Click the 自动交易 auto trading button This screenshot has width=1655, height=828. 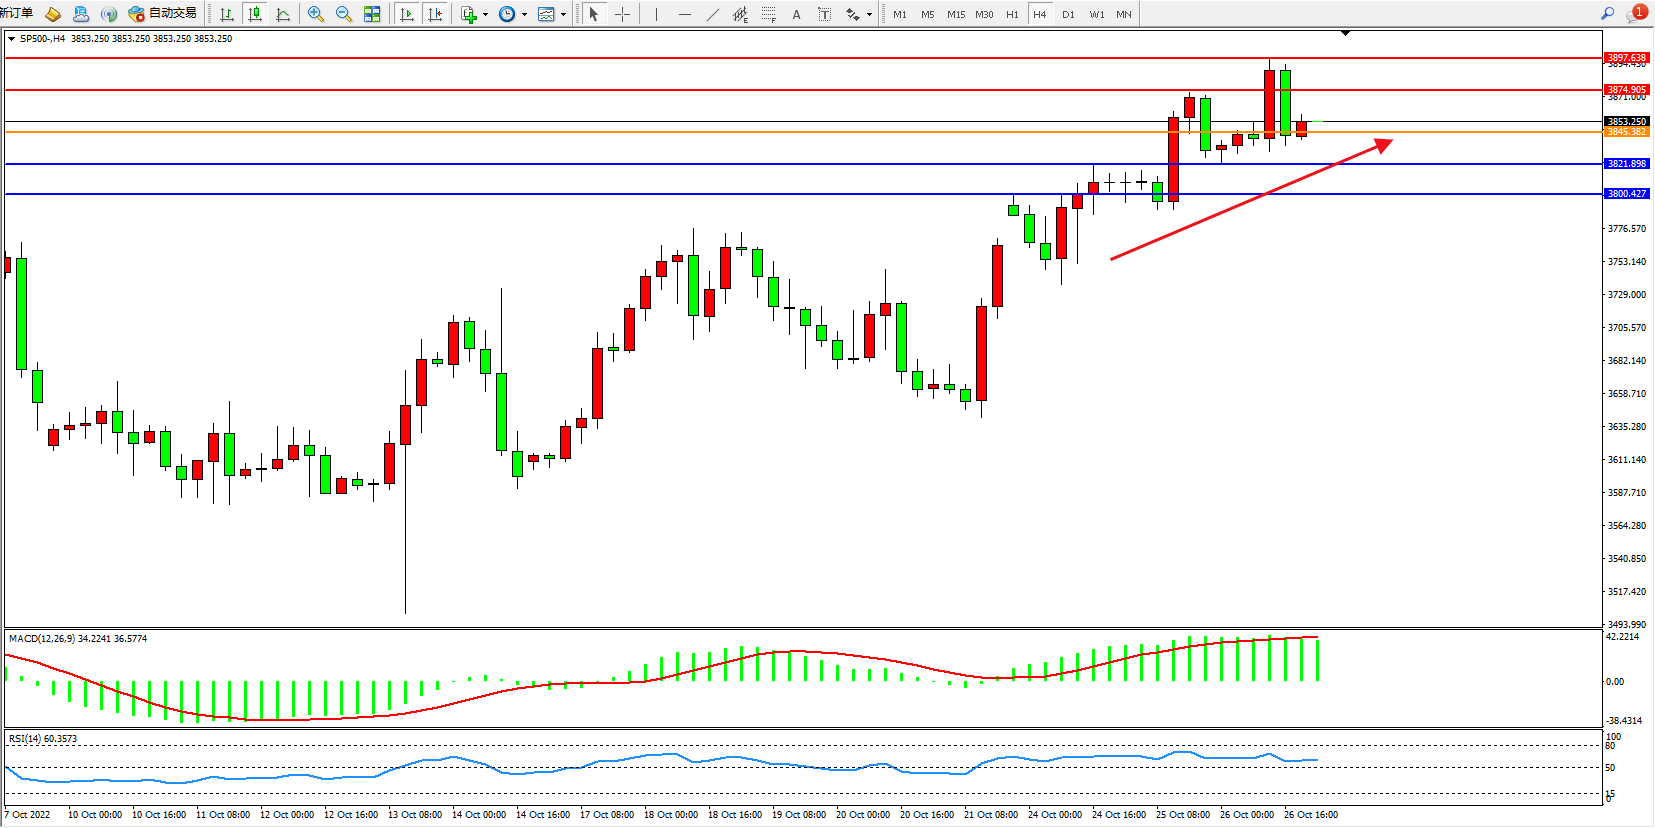[x=163, y=13]
